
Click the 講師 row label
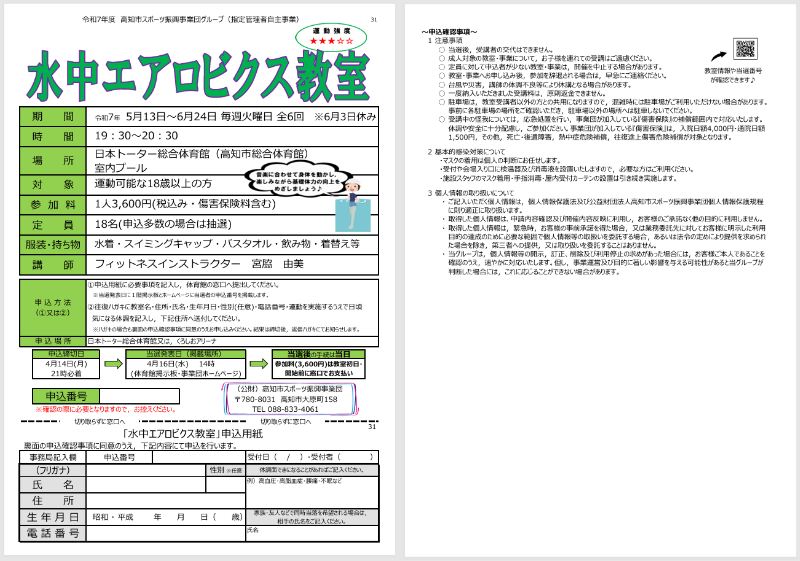click(x=53, y=265)
